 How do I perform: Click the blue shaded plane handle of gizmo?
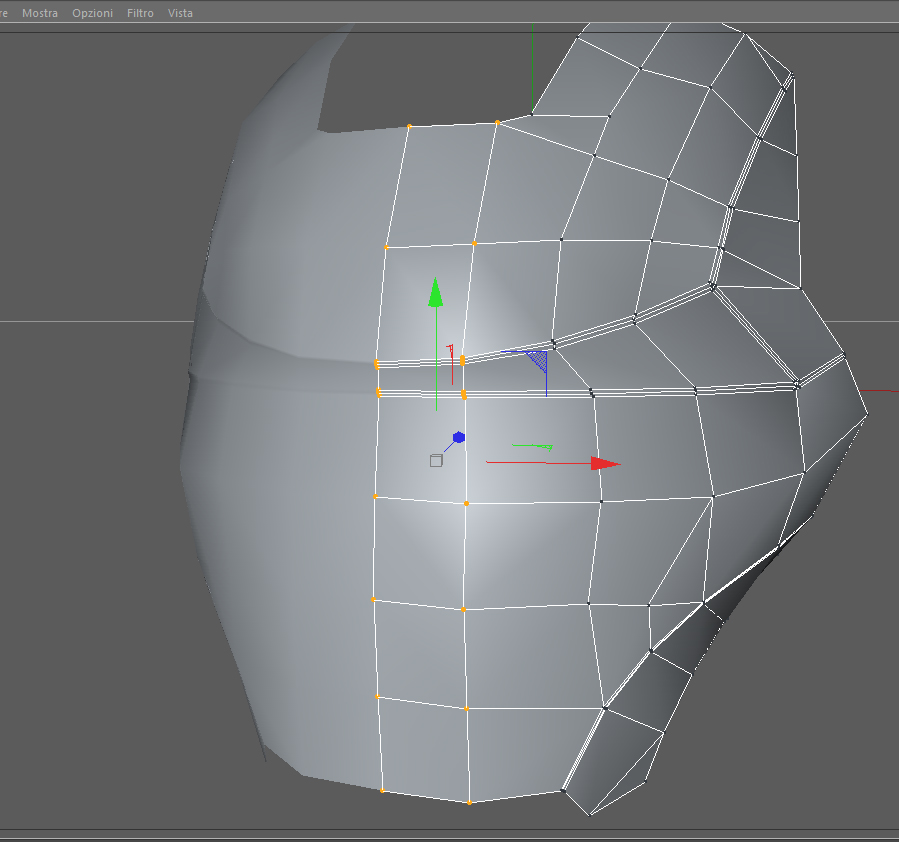point(538,361)
